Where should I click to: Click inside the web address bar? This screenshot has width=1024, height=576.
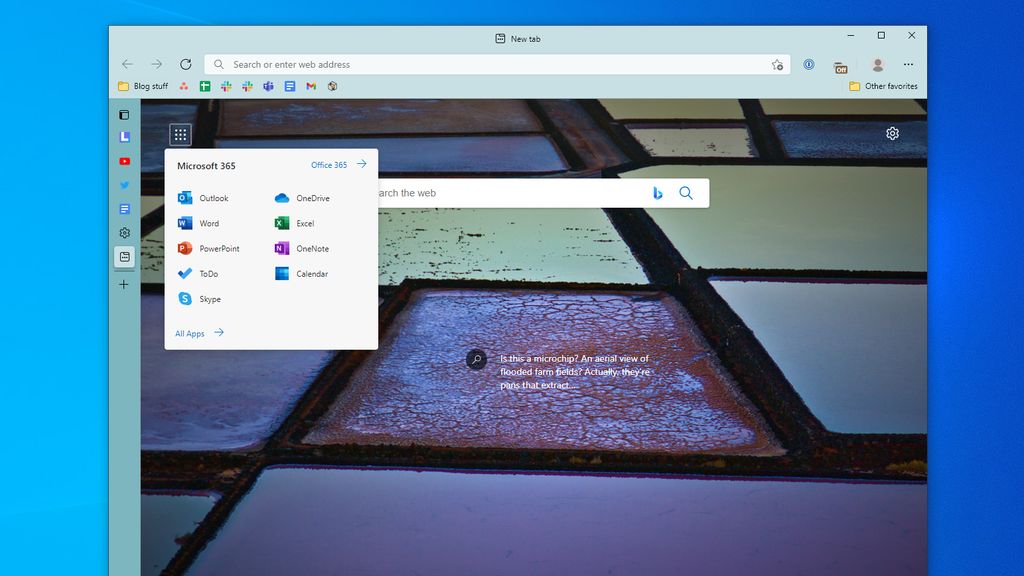pos(450,64)
